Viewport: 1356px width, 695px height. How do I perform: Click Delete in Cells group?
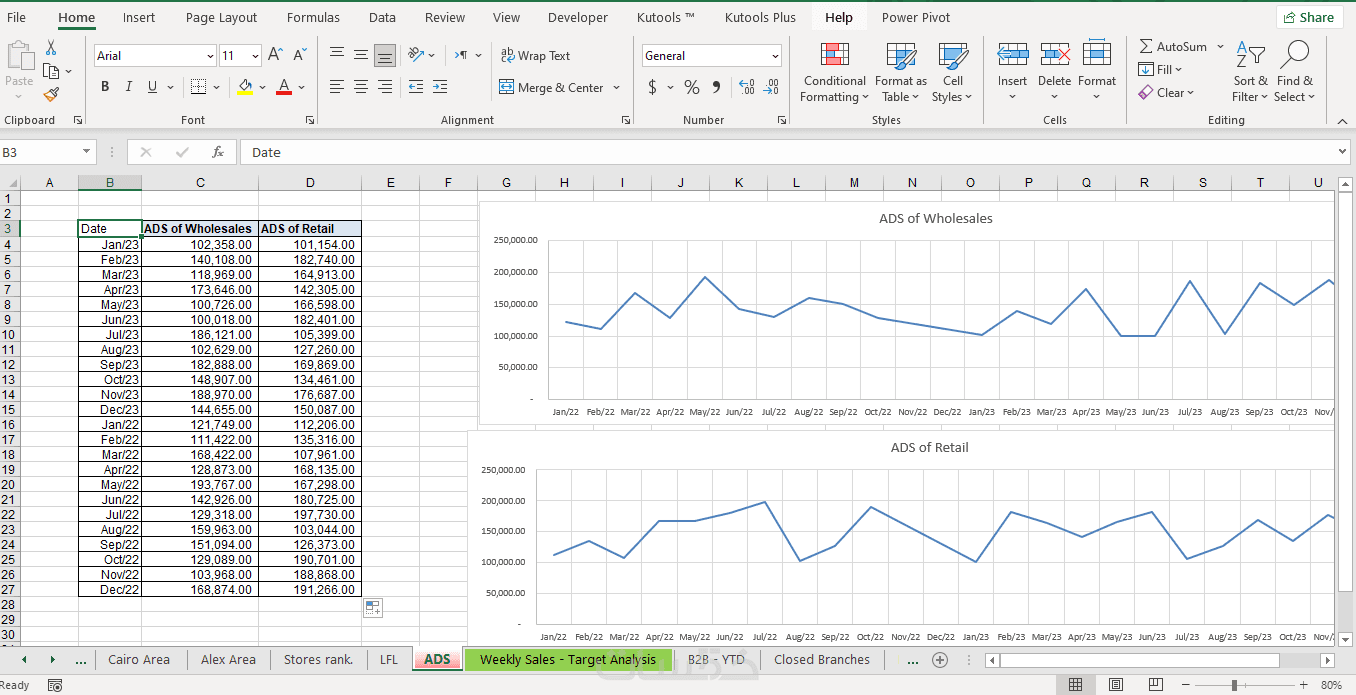pos(1054,72)
